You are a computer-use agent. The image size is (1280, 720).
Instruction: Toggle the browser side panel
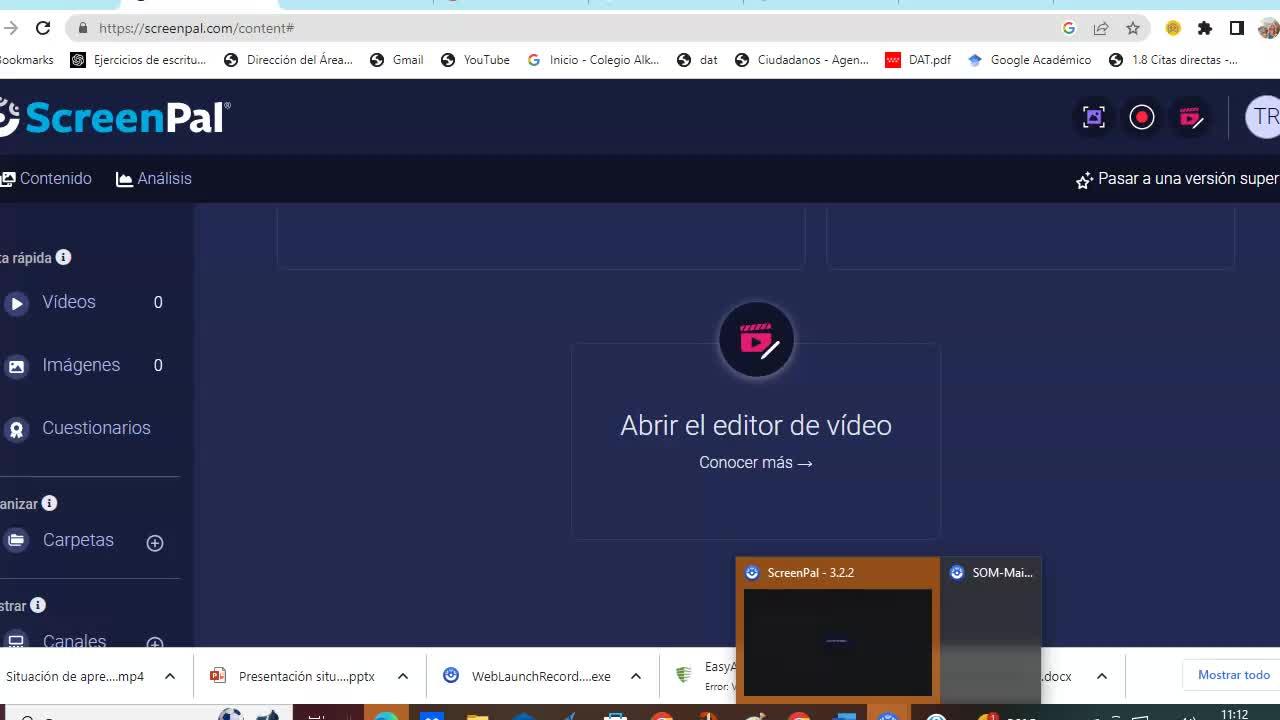1237,28
